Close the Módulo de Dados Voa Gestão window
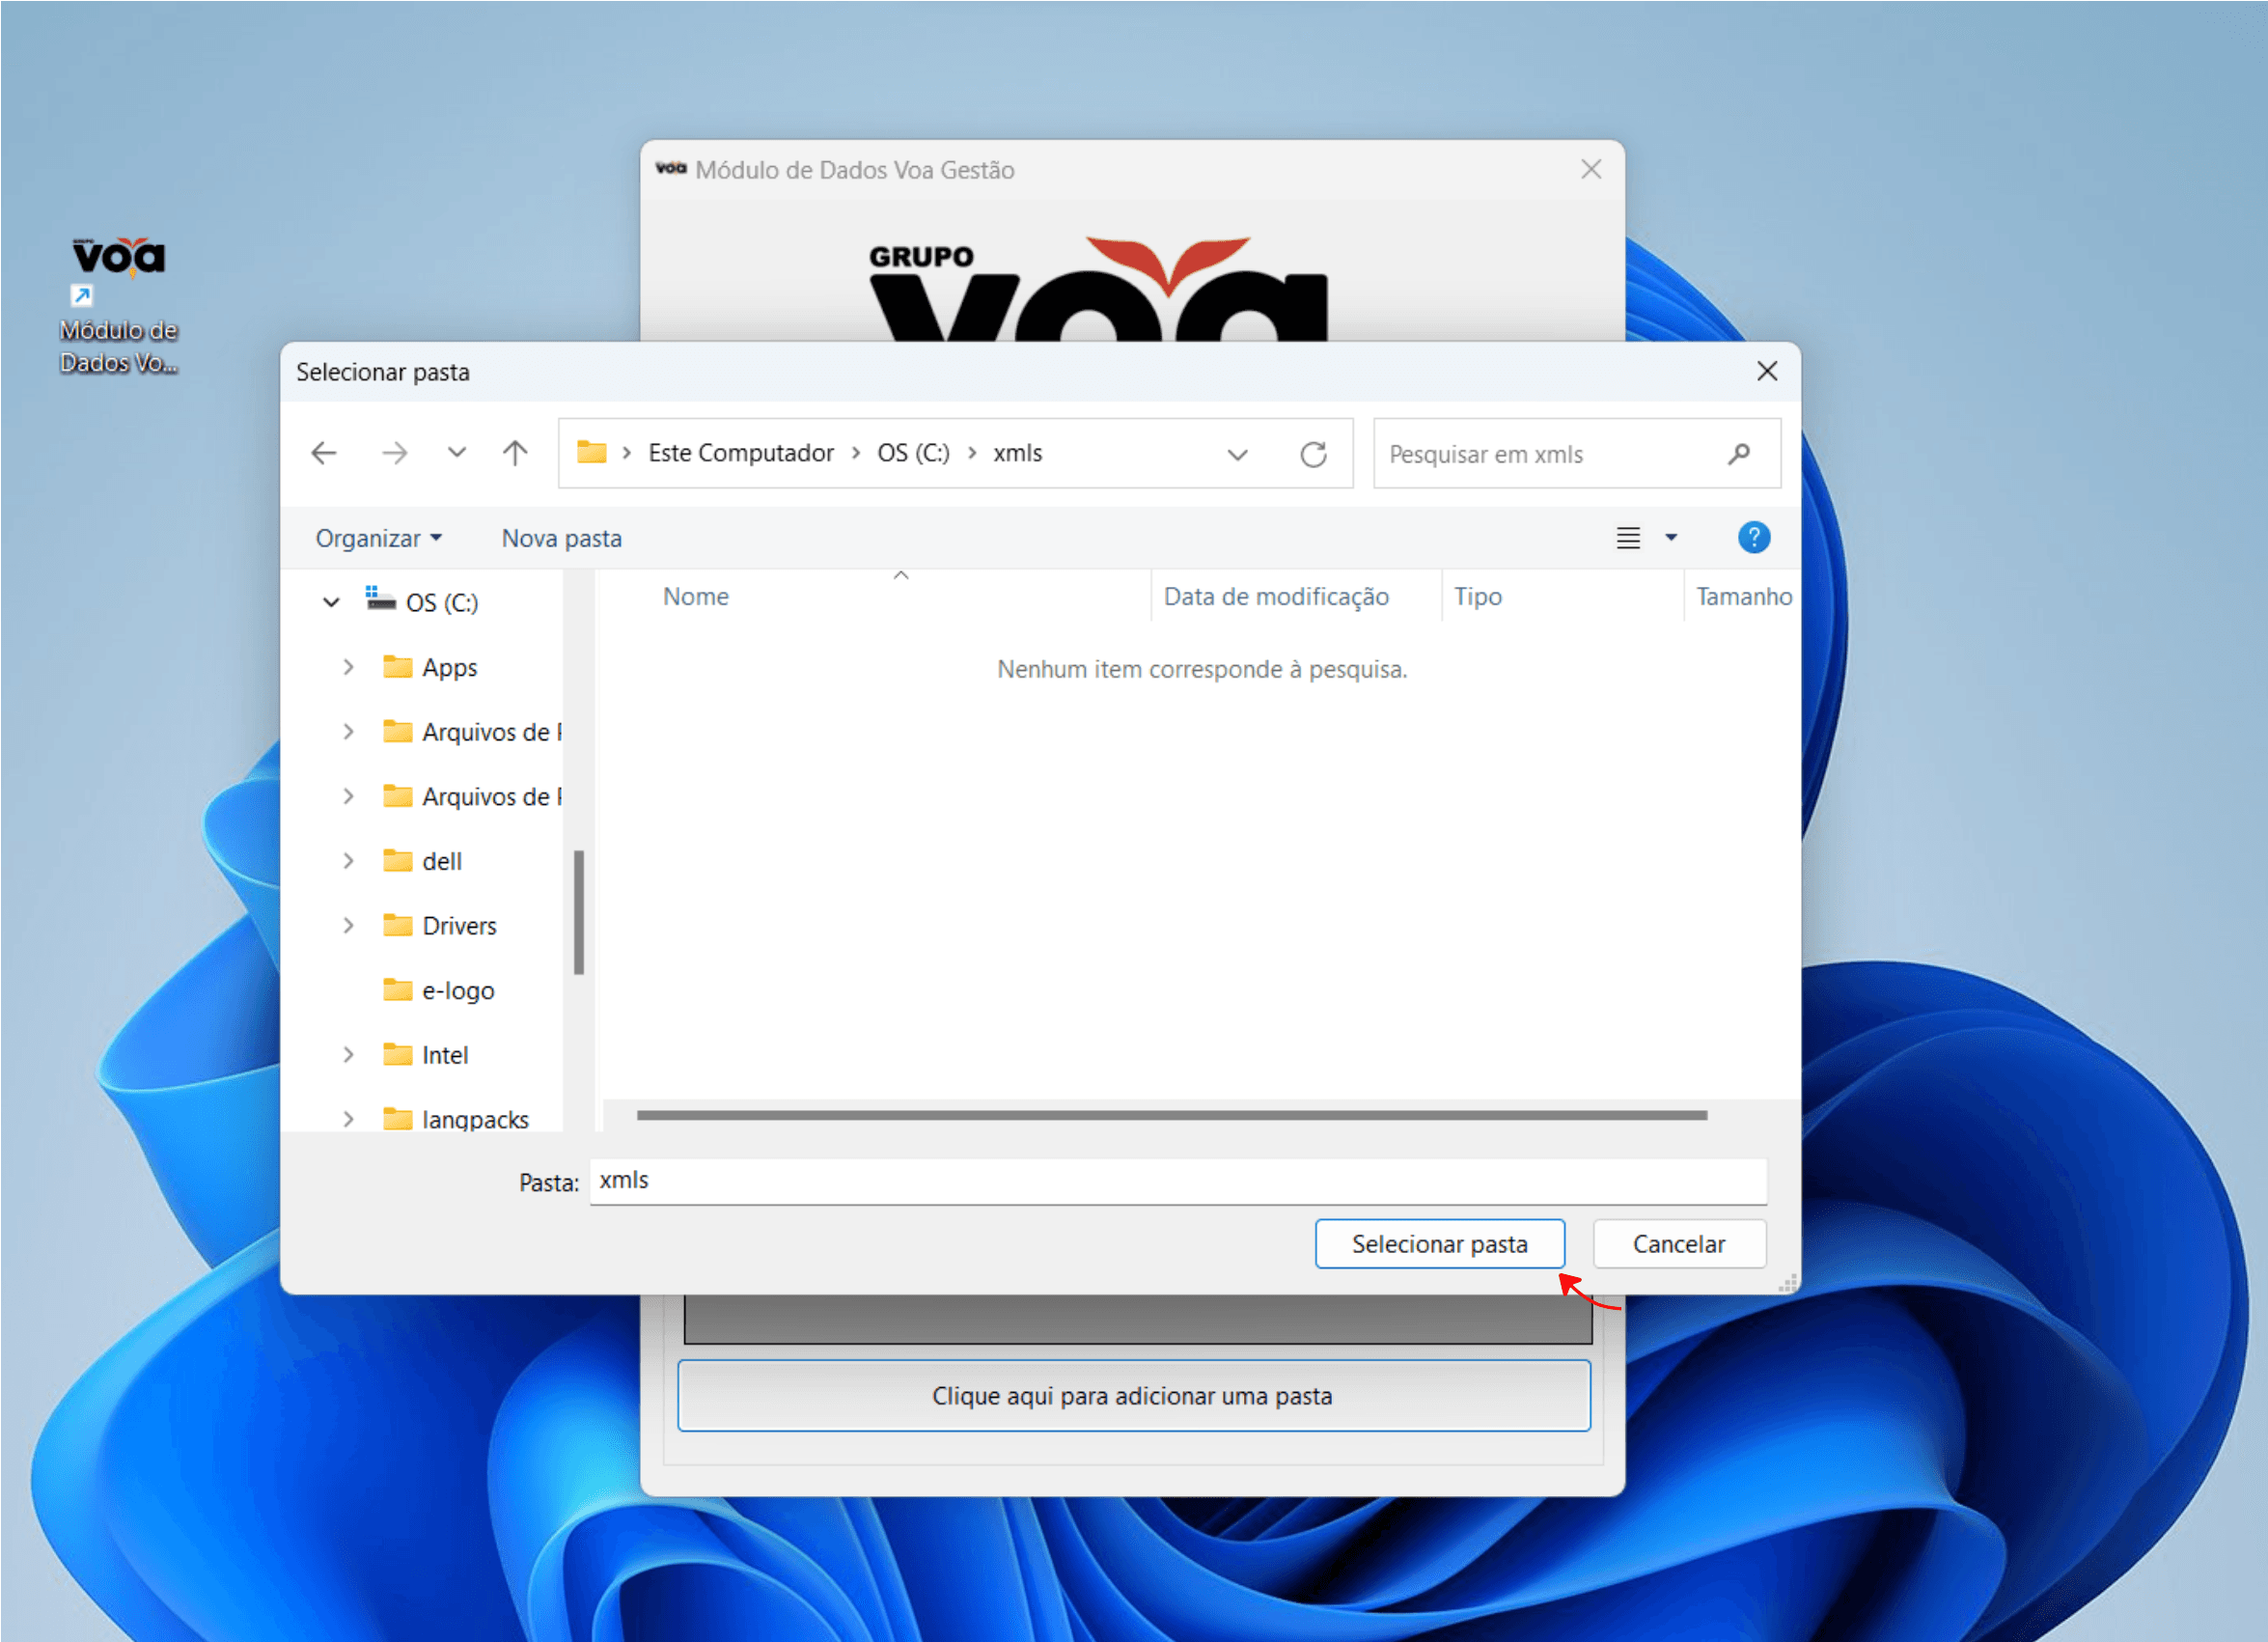The width and height of the screenshot is (2268, 1642). point(1590,169)
